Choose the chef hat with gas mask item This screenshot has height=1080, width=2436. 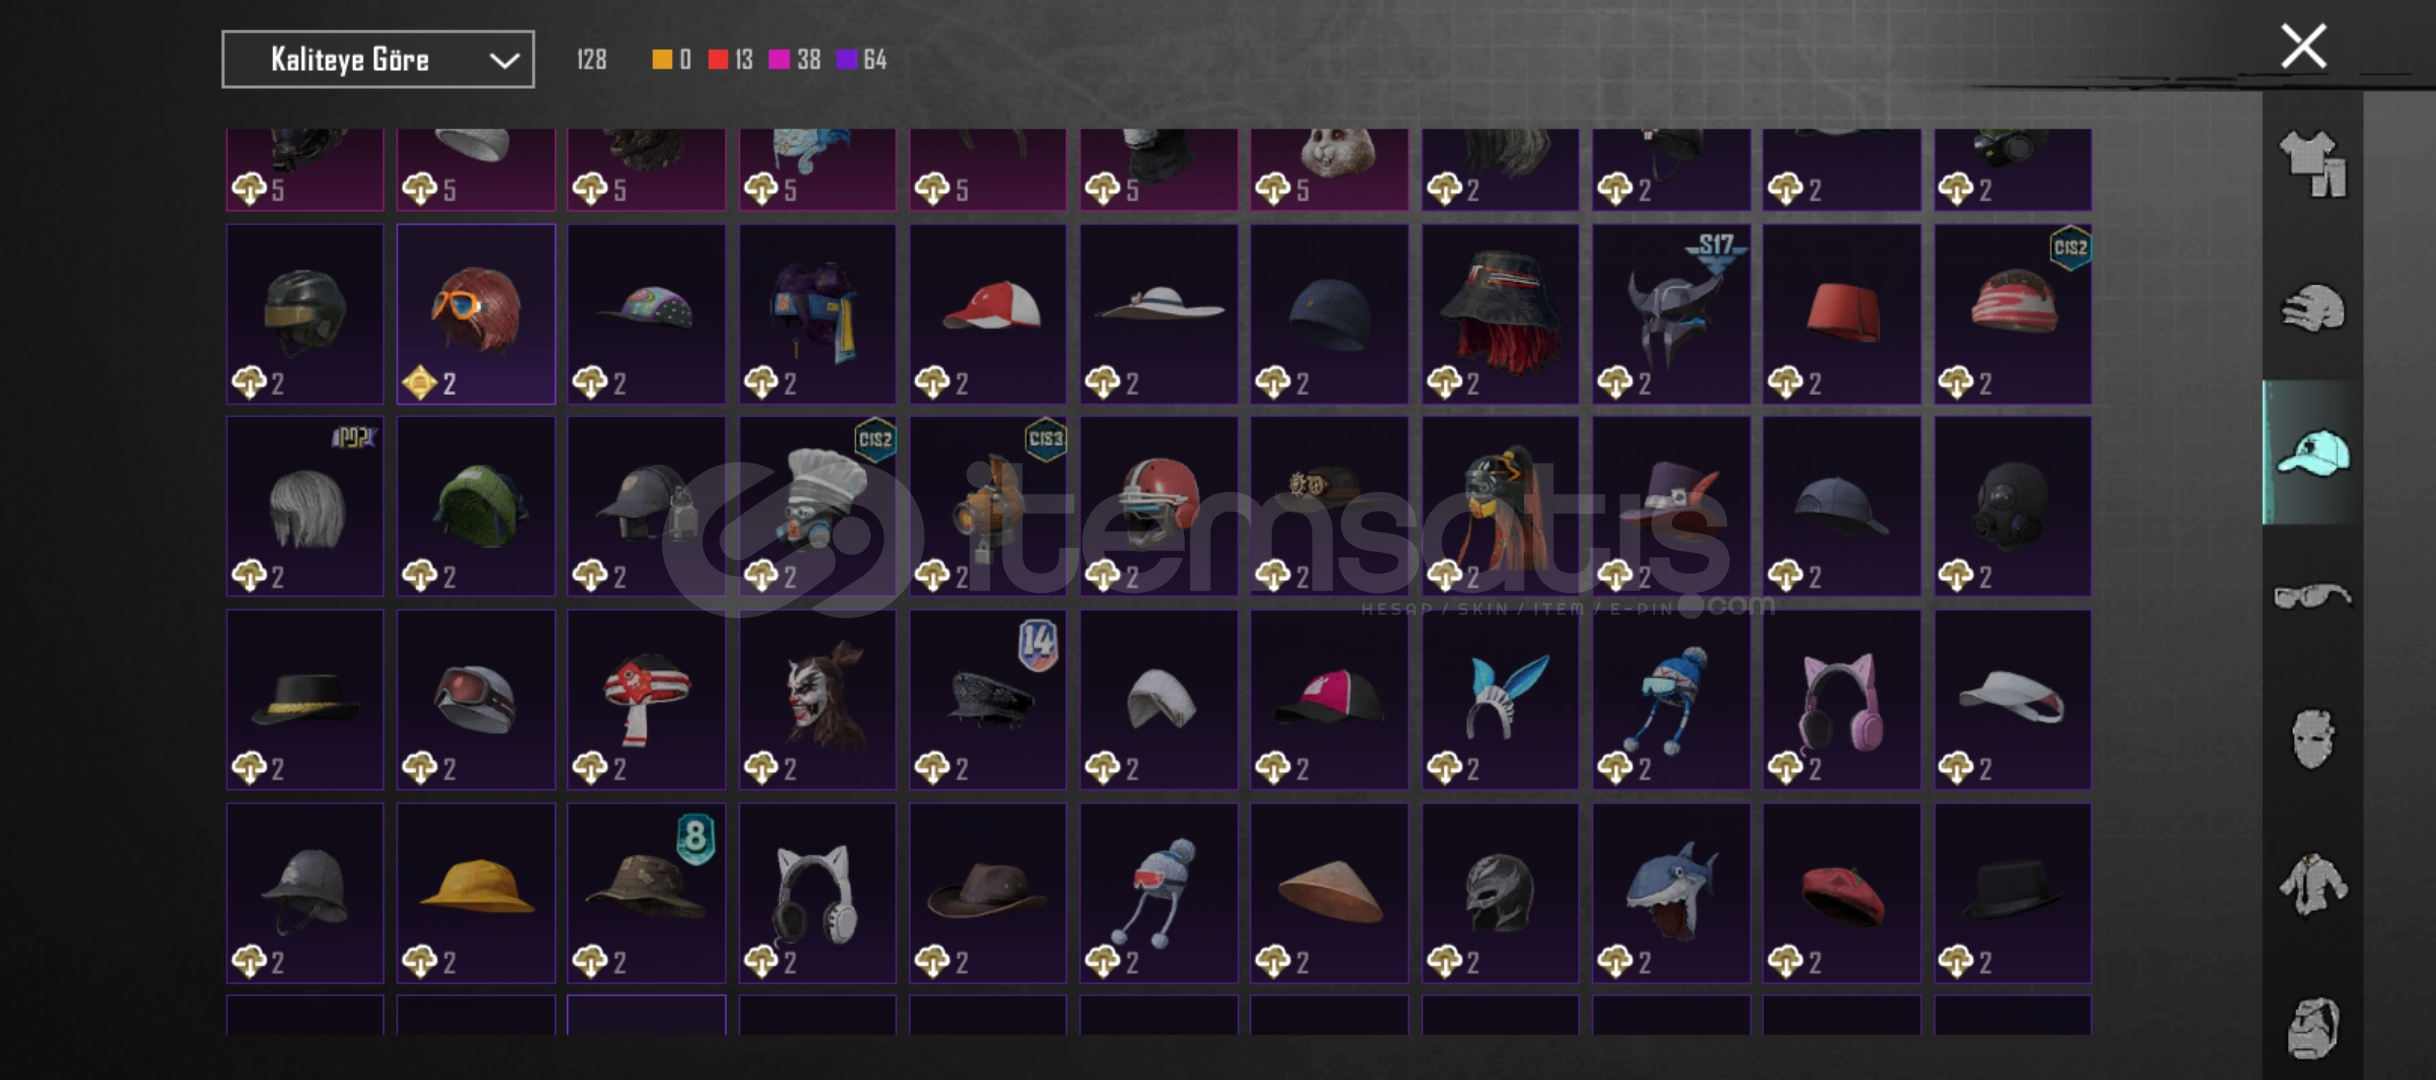(818, 506)
